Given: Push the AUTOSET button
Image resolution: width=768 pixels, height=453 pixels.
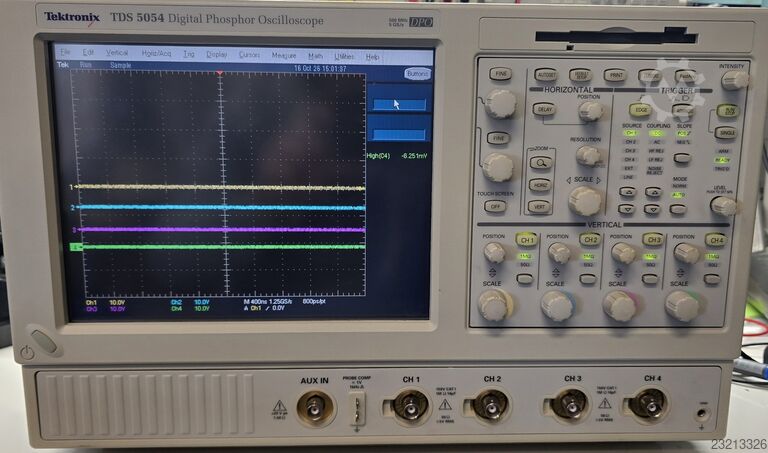Looking at the screenshot, I should 546,75.
